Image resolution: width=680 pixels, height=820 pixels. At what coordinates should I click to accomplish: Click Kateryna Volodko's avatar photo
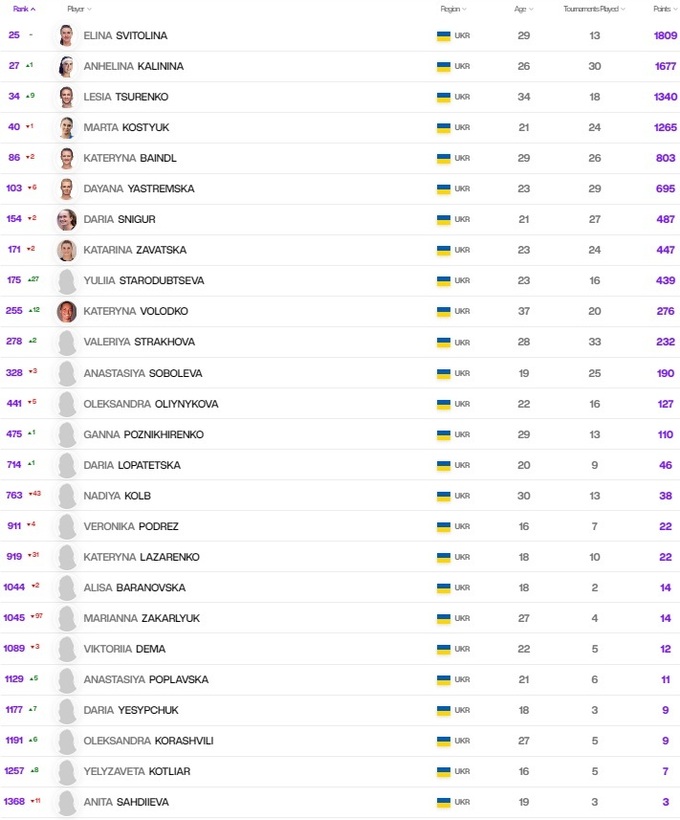coord(67,312)
